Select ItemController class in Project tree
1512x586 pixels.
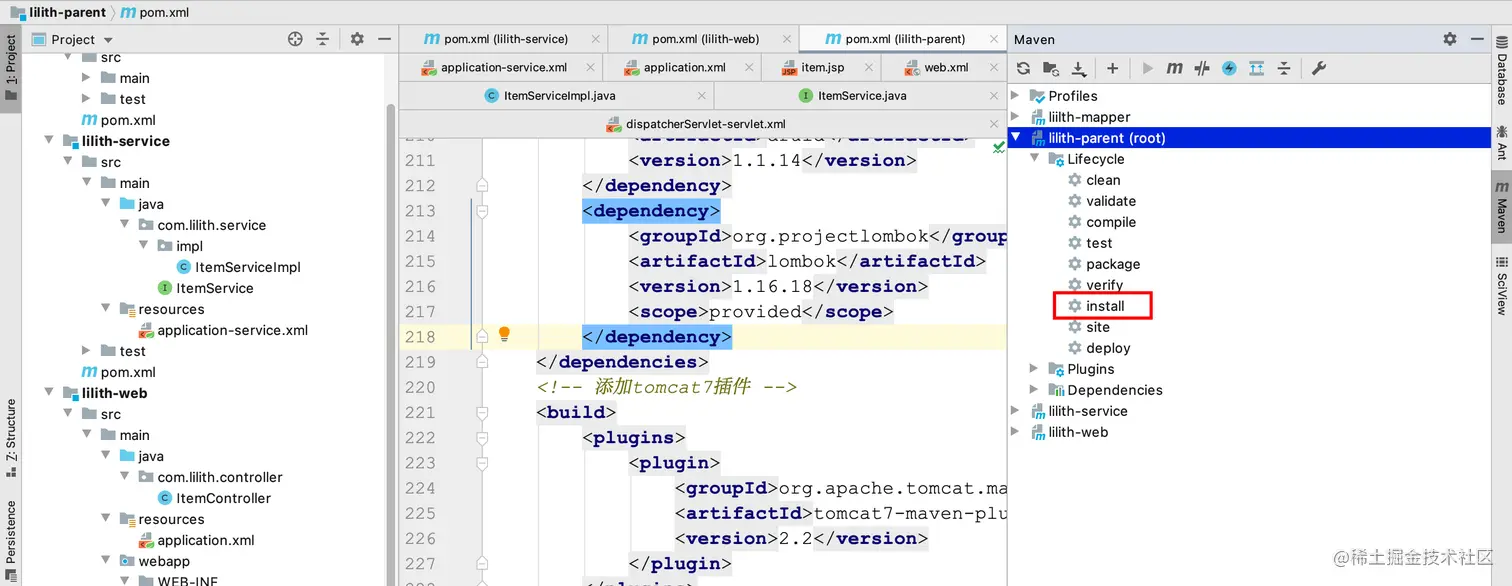(x=214, y=498)
